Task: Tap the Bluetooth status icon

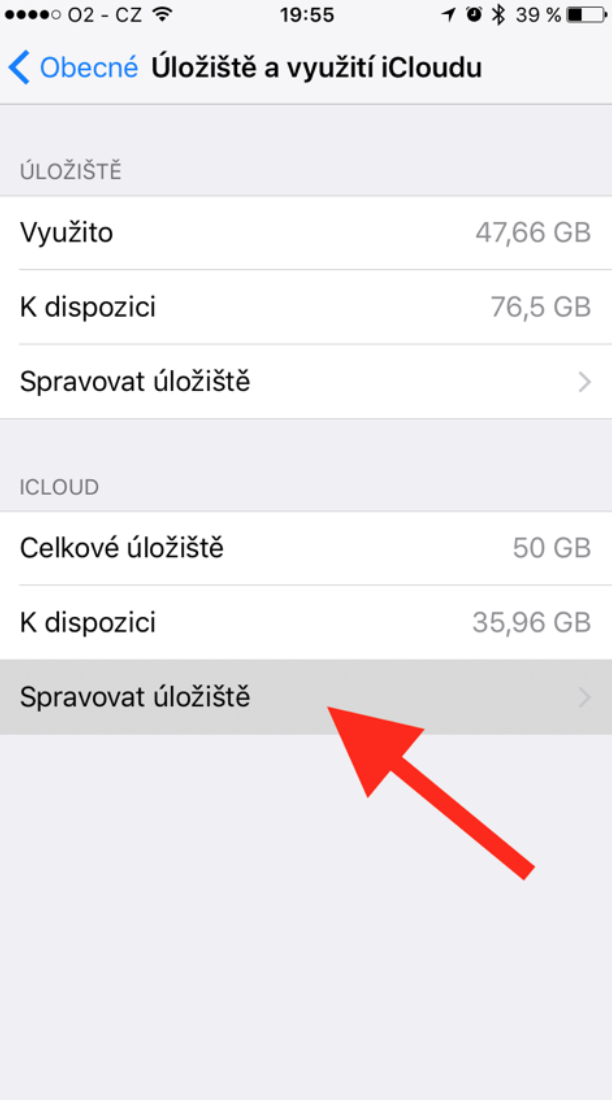Action: (x=498, y=14)
